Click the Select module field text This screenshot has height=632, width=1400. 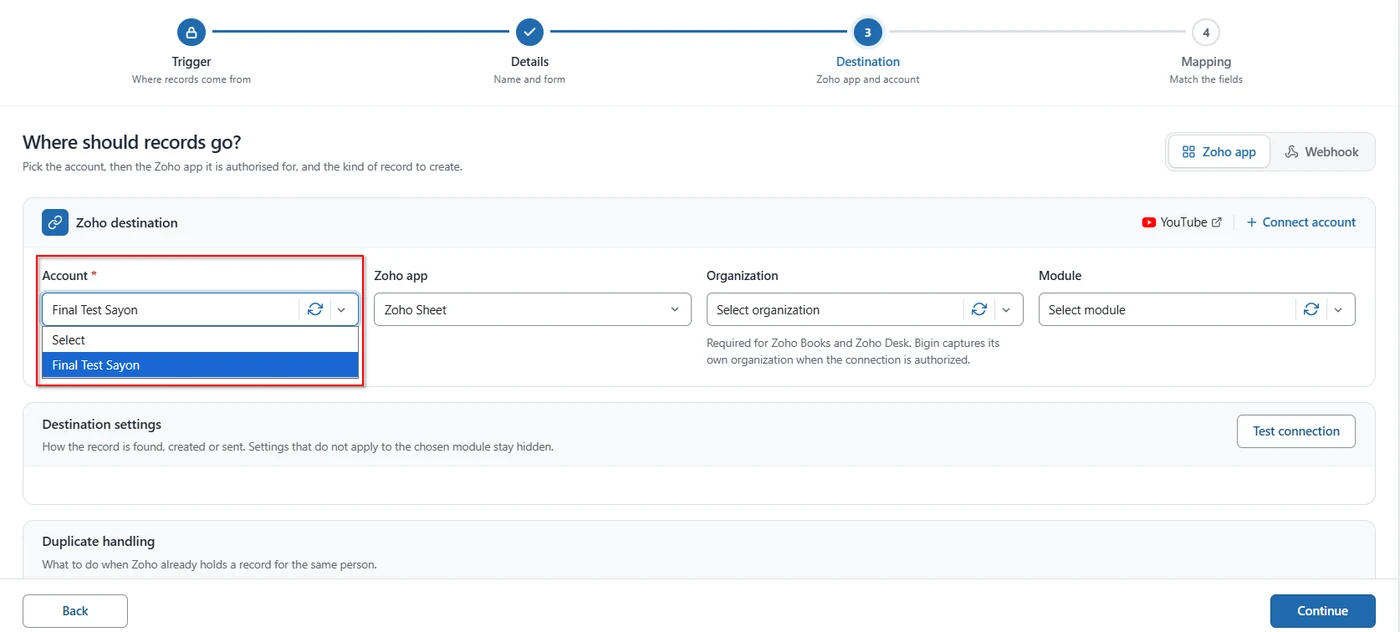tap(1086, 310)
